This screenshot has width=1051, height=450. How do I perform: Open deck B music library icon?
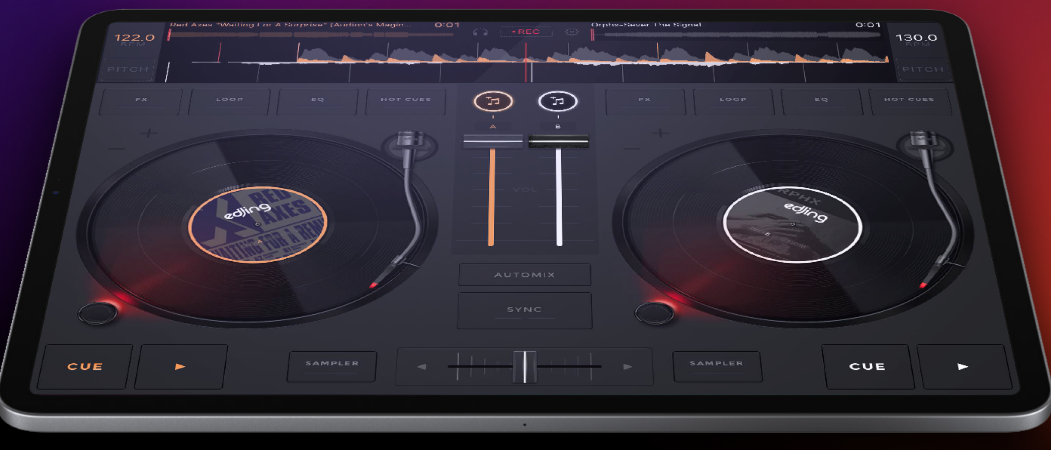pos(558,102)
